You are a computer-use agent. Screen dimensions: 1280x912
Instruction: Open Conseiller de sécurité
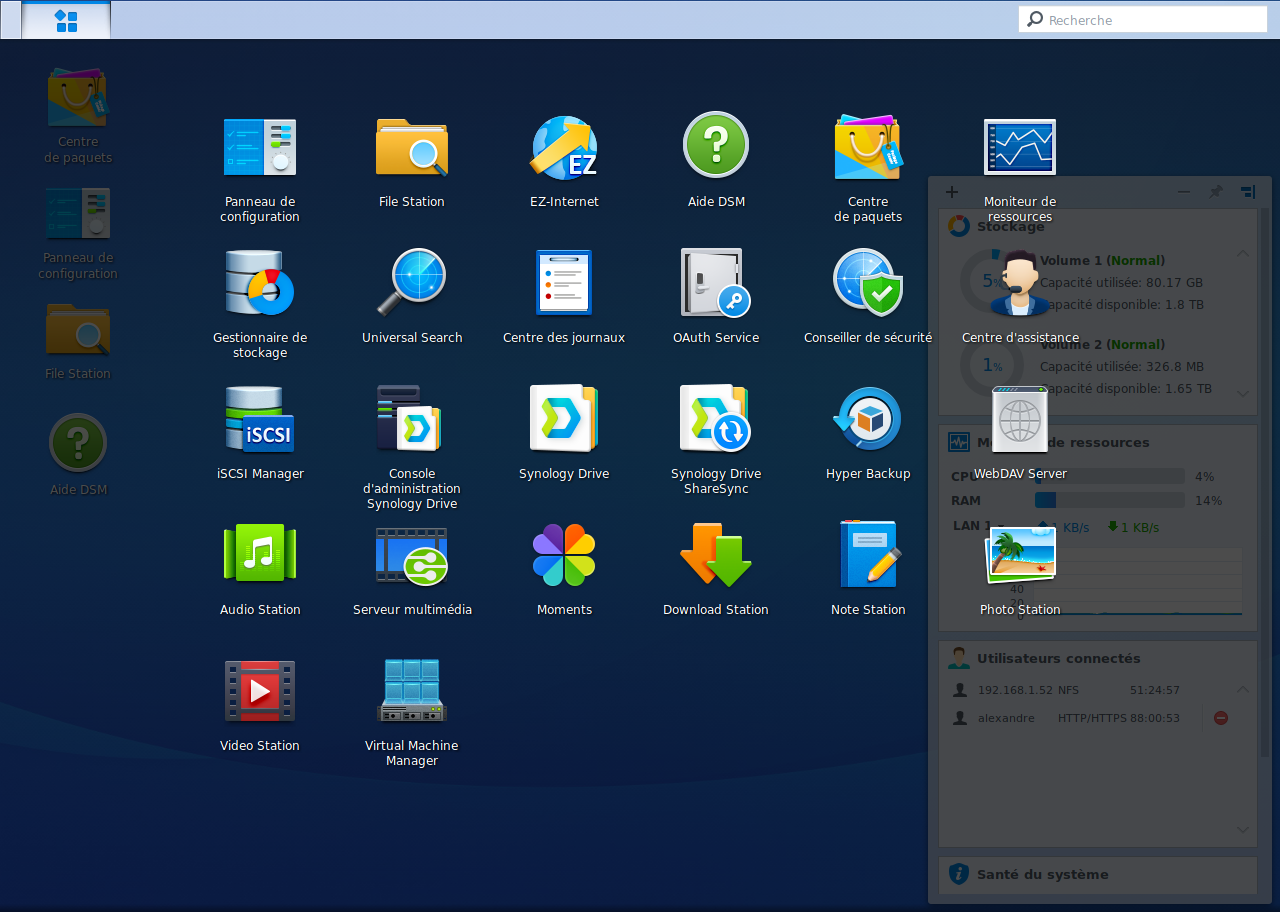pyautogui.click(x=868, y=284)
